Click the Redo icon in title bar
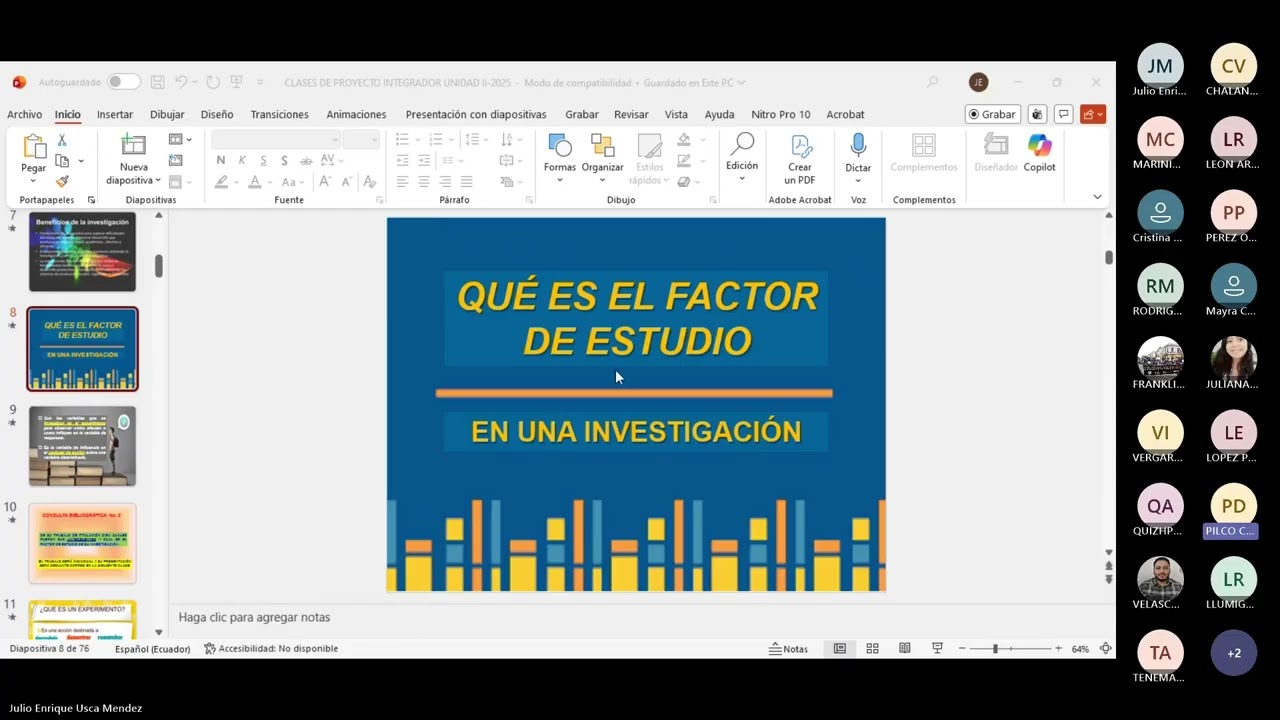This screenshot has height=720, width=1280. 213,82
